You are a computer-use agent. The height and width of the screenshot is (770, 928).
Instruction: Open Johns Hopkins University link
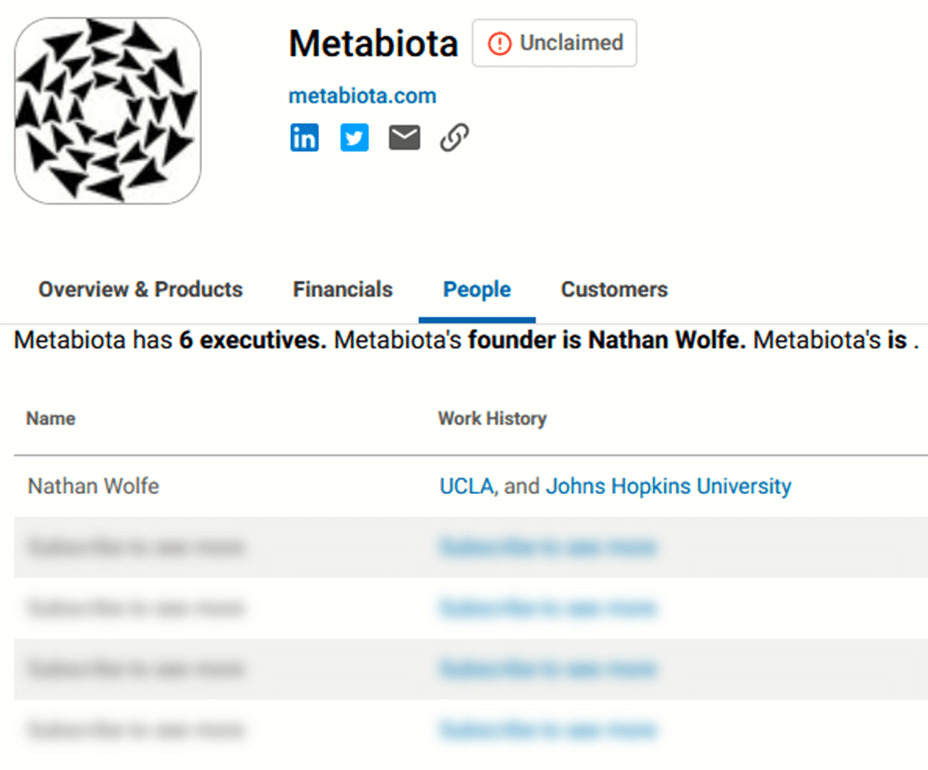click(668, 487)
